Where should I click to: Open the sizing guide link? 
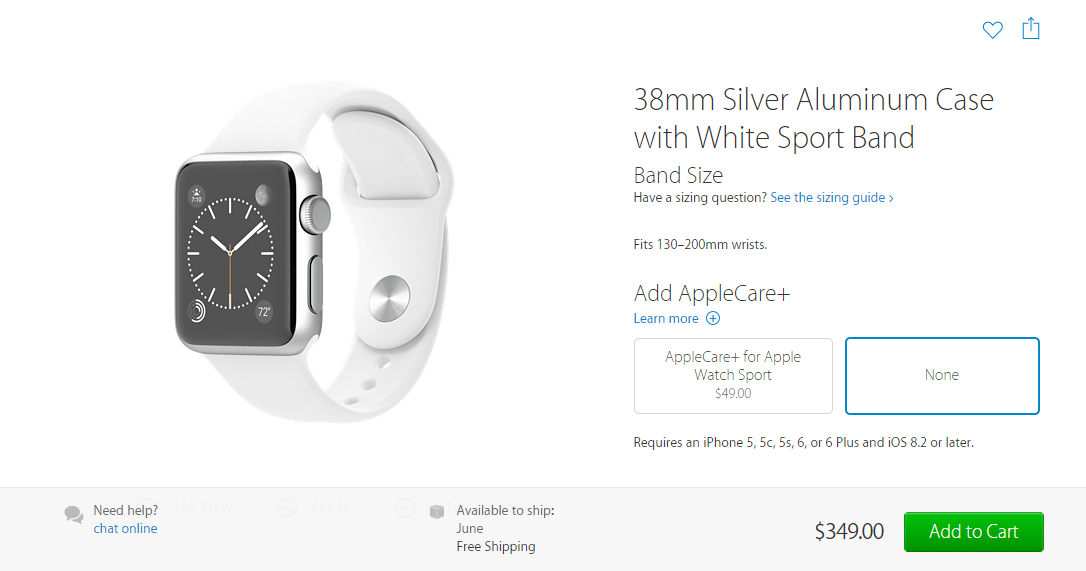(x=828, y=197)
